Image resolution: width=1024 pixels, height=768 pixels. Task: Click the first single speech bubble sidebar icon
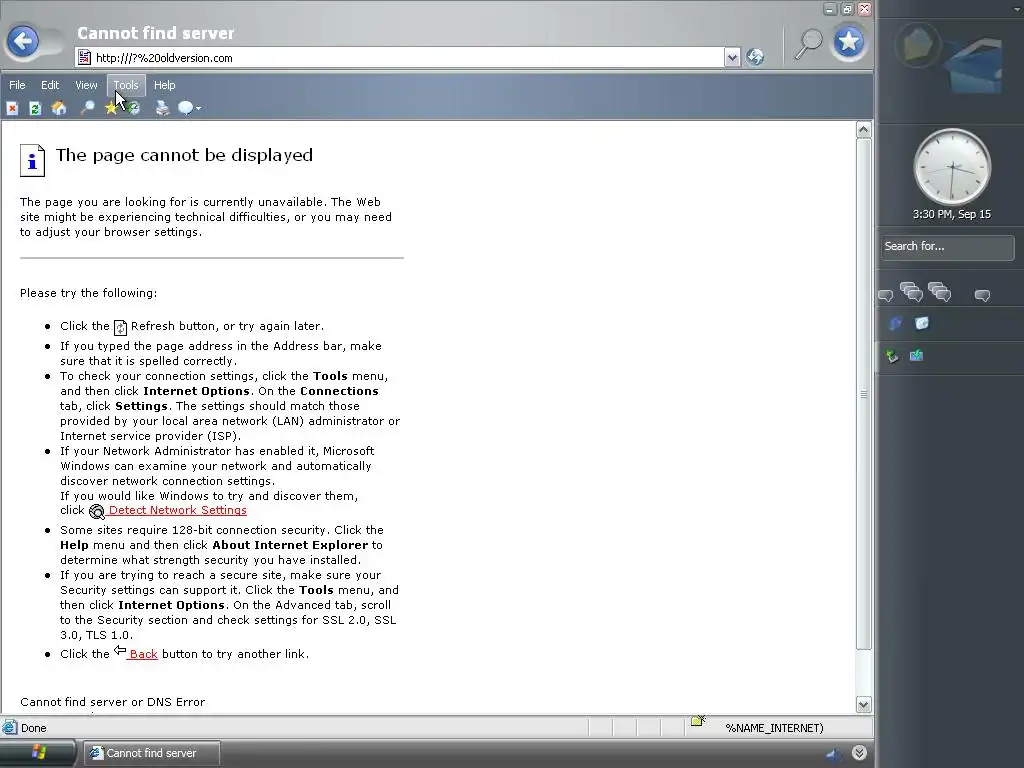point(886,296)
